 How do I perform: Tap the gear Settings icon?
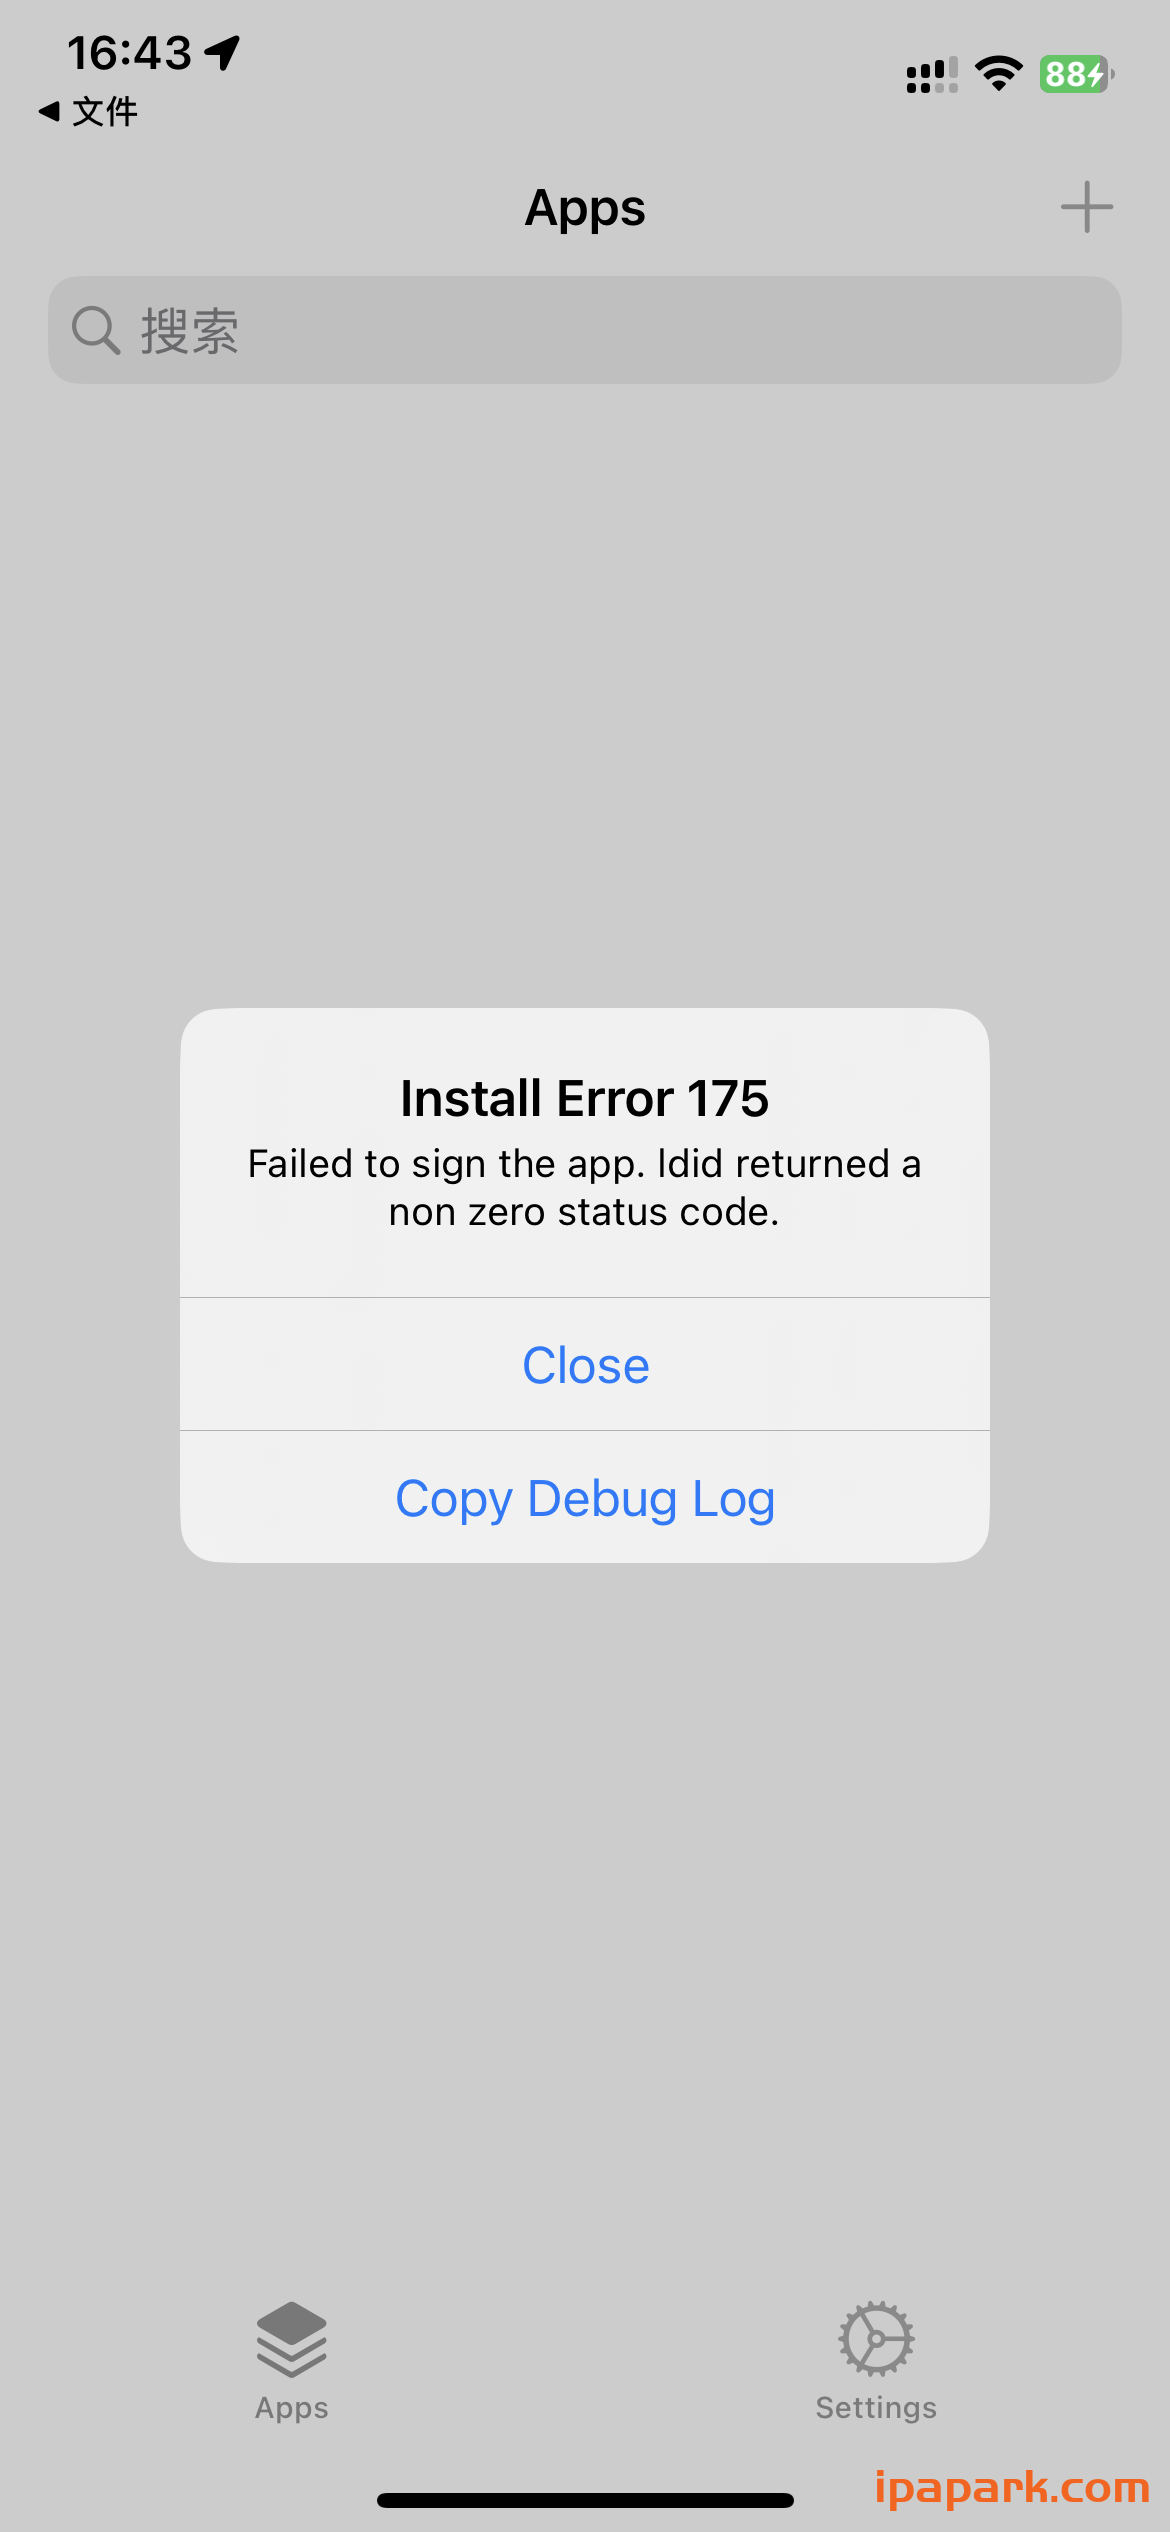876,2339
